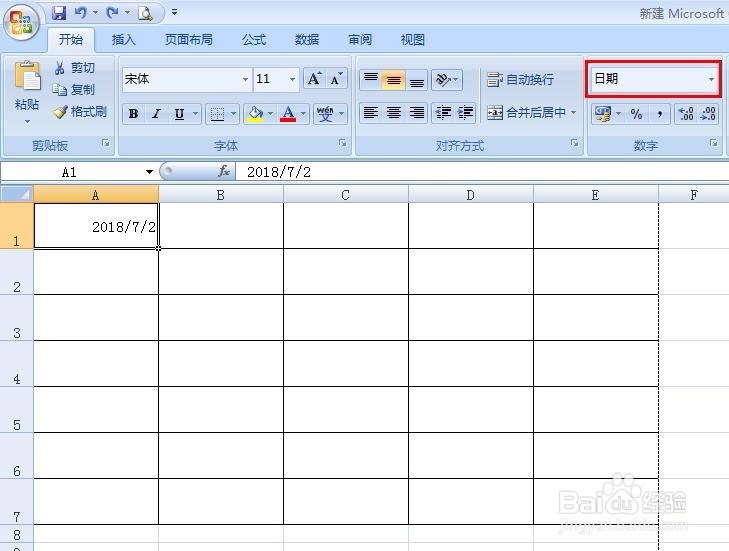Open the 对齐方式 dialog launcher
The height and width of the screenshot is (551, 729).
click(575, 143)
